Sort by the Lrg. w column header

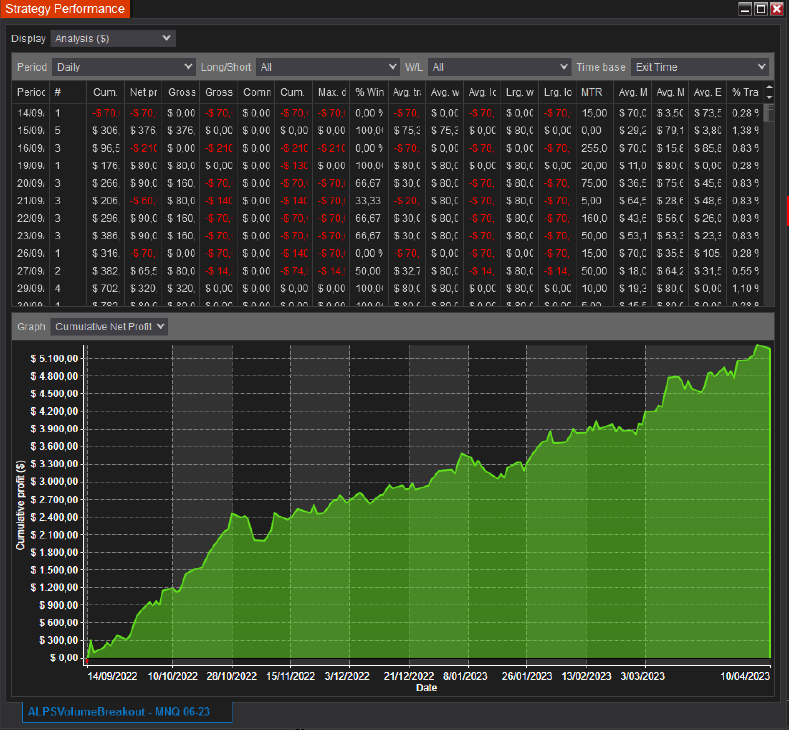pyautogui.click(x=520, y=92)
